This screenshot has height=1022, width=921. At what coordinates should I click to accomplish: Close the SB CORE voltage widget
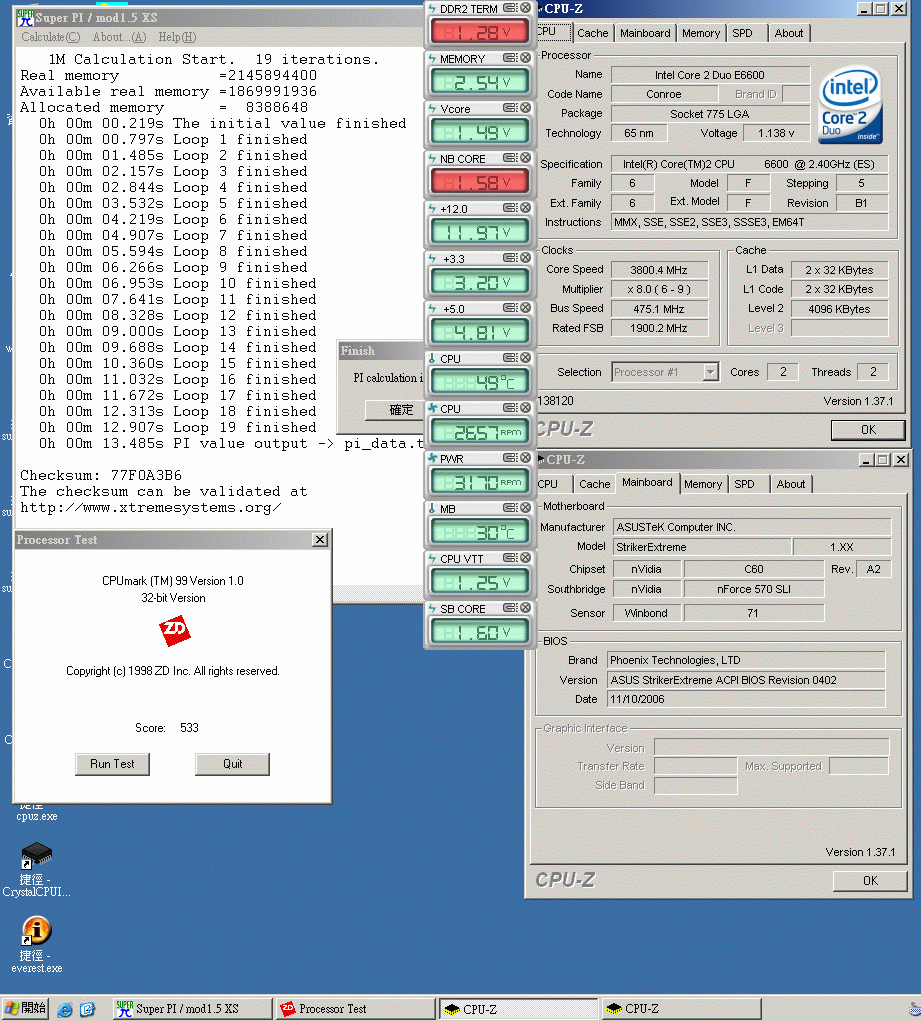[525, 608]
